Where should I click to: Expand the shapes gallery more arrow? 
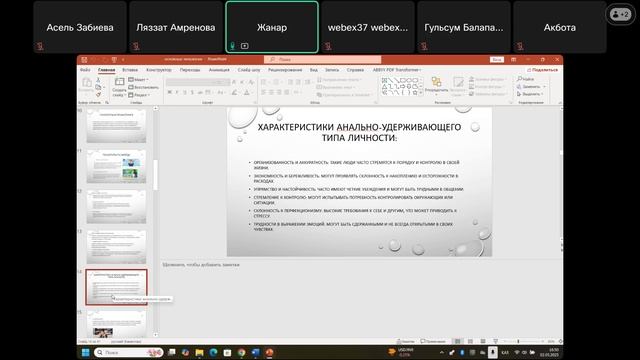421,93
